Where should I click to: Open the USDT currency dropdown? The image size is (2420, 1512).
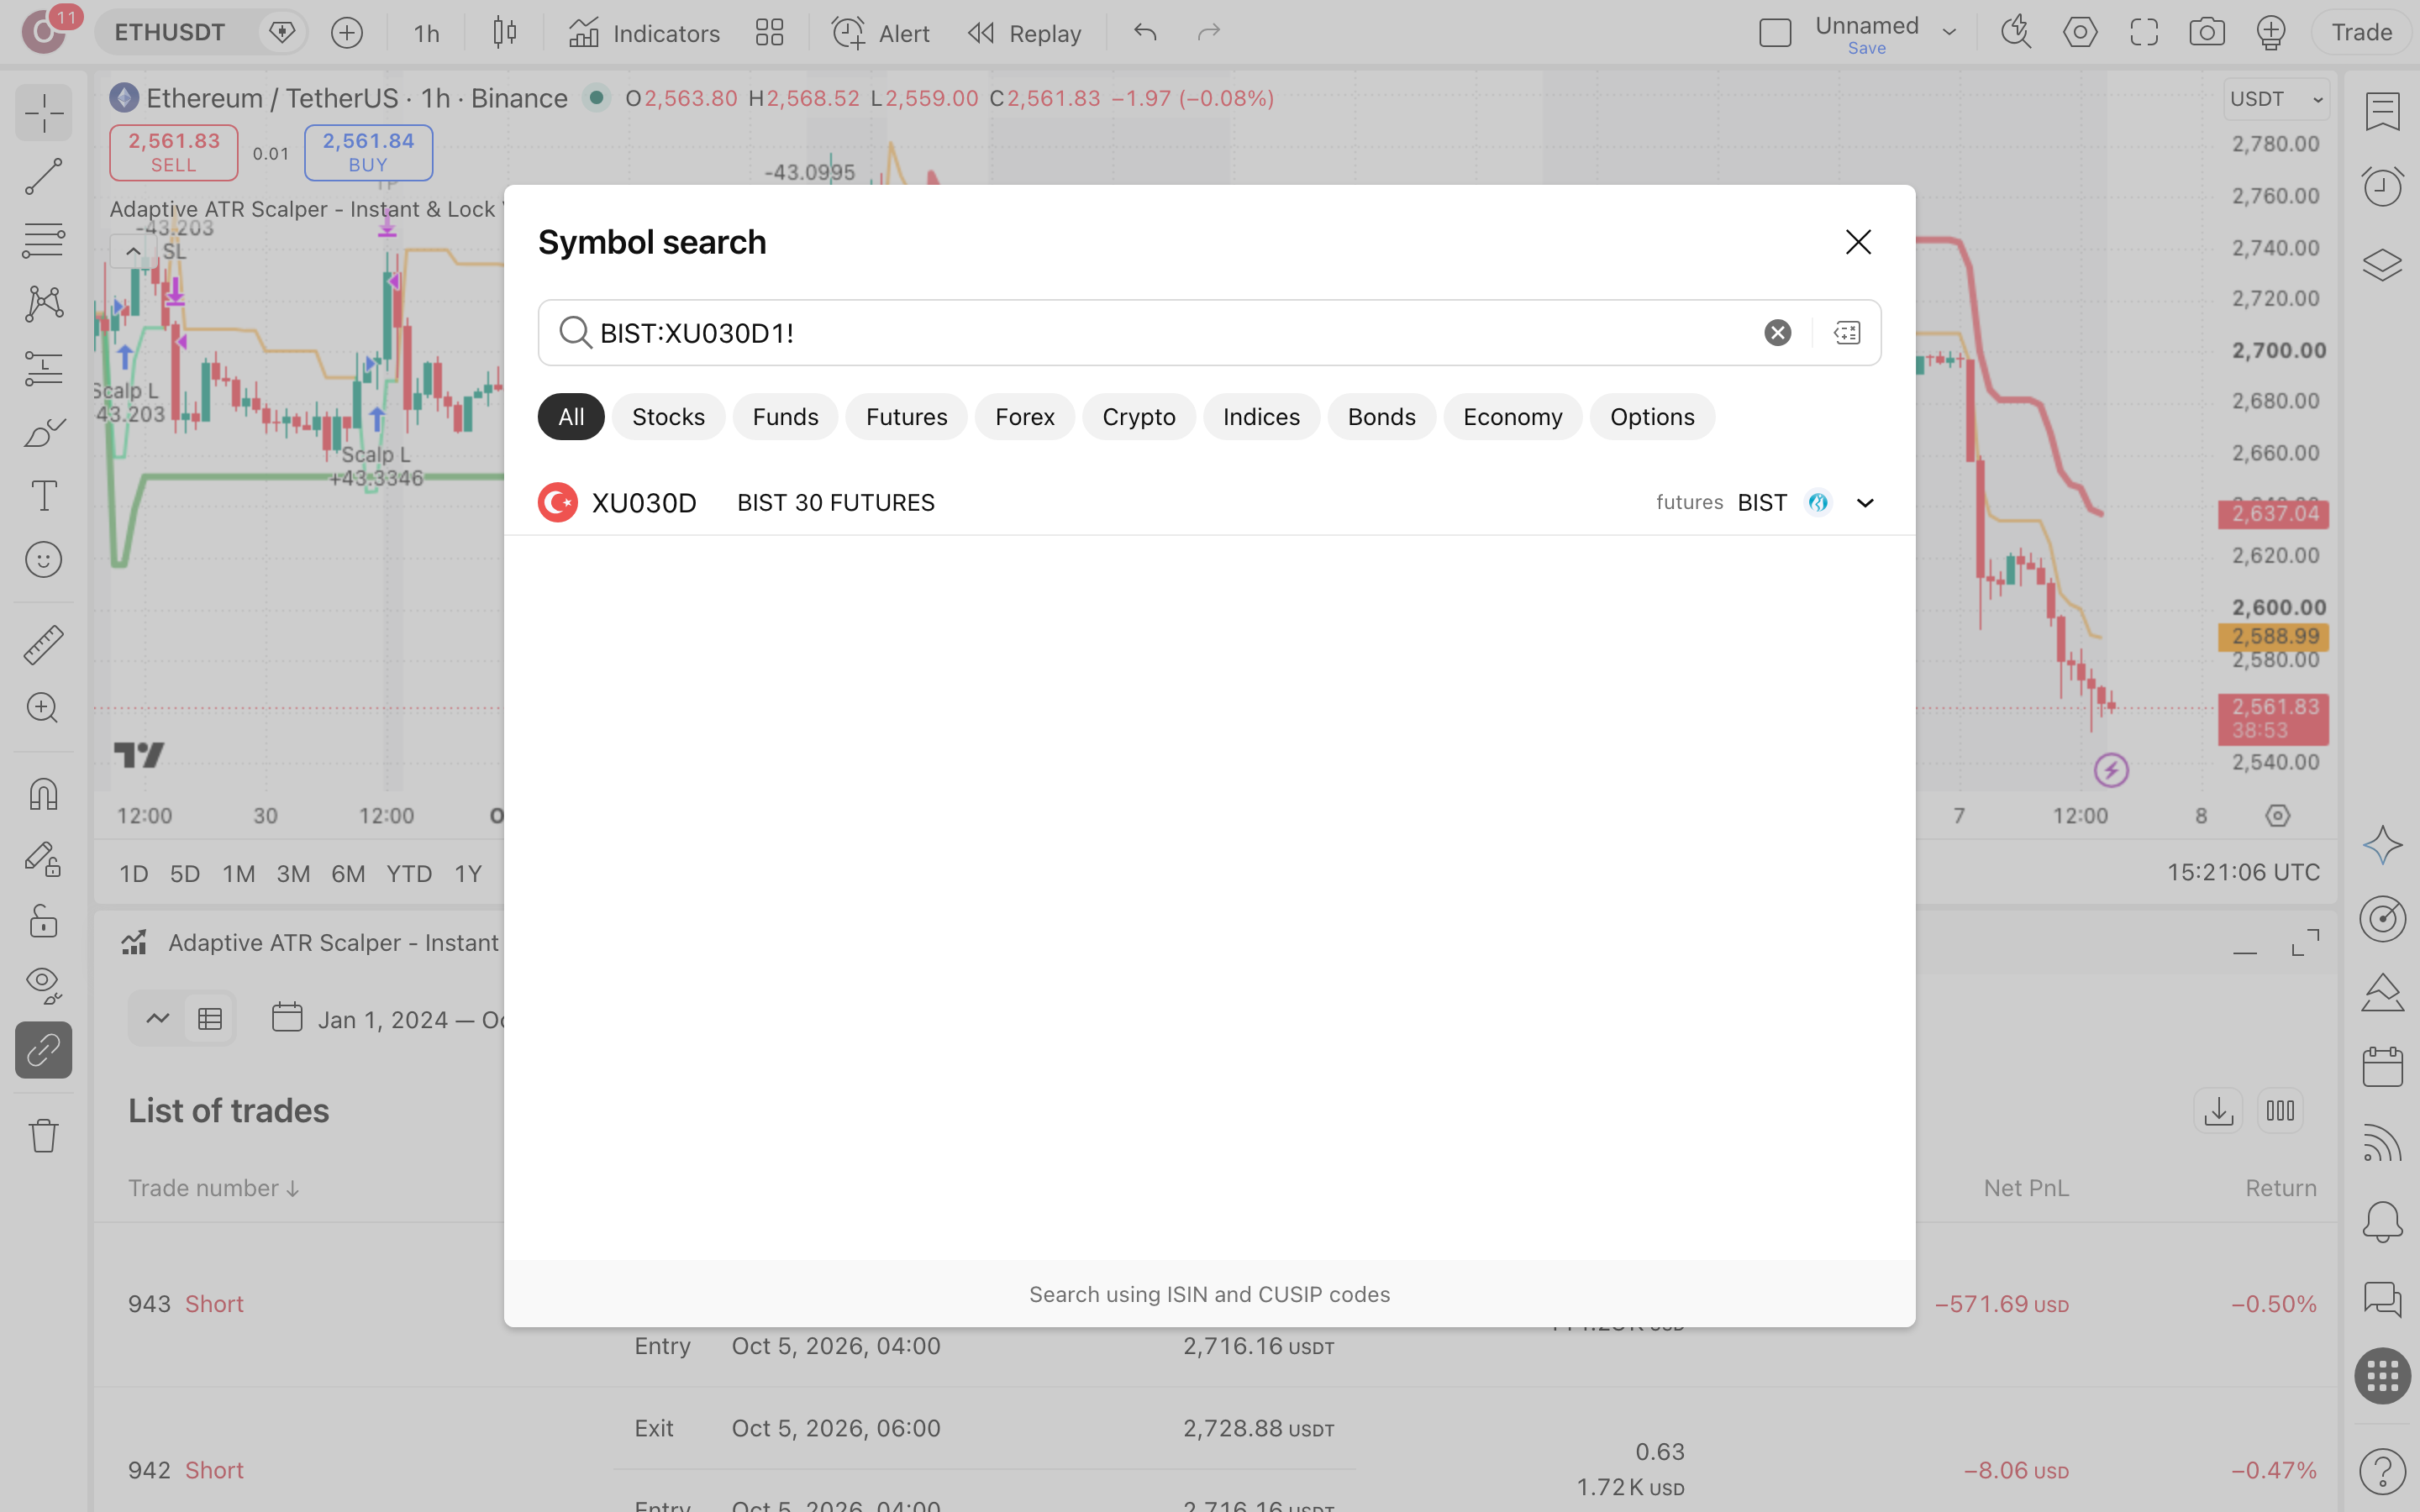pyautogui.click(x=2277, y=99)
